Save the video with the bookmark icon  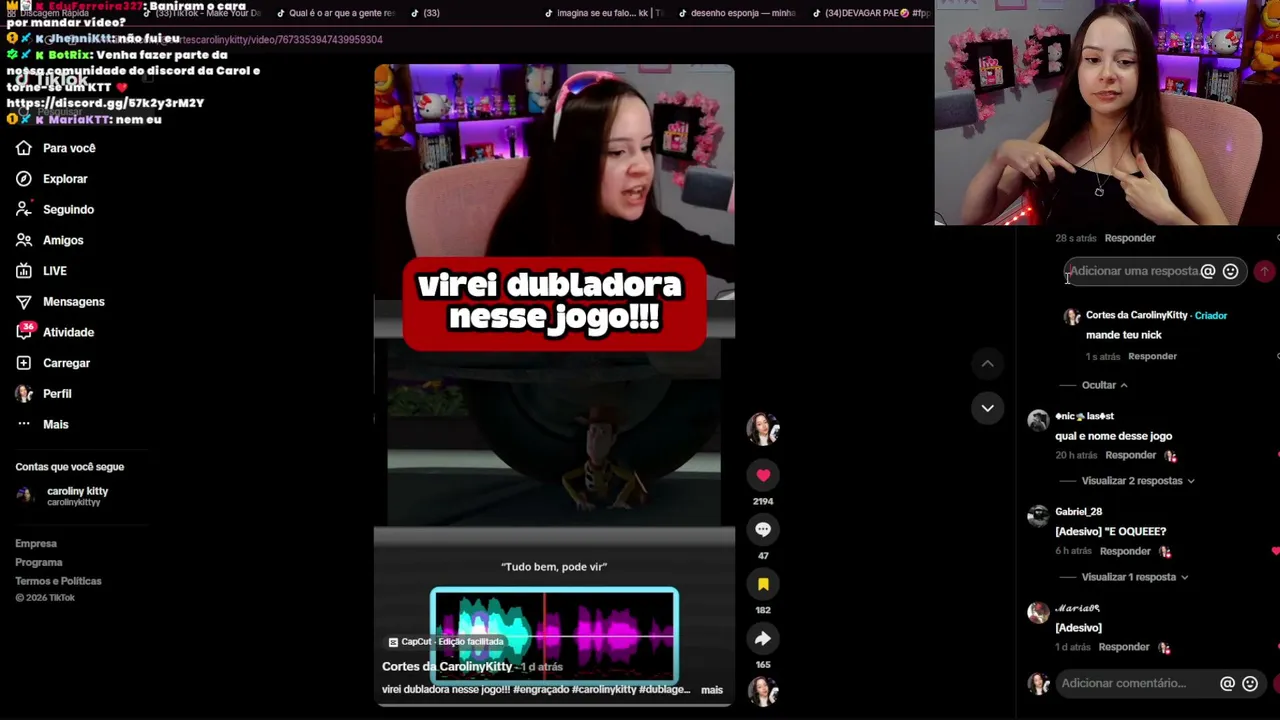pos(763,584)
